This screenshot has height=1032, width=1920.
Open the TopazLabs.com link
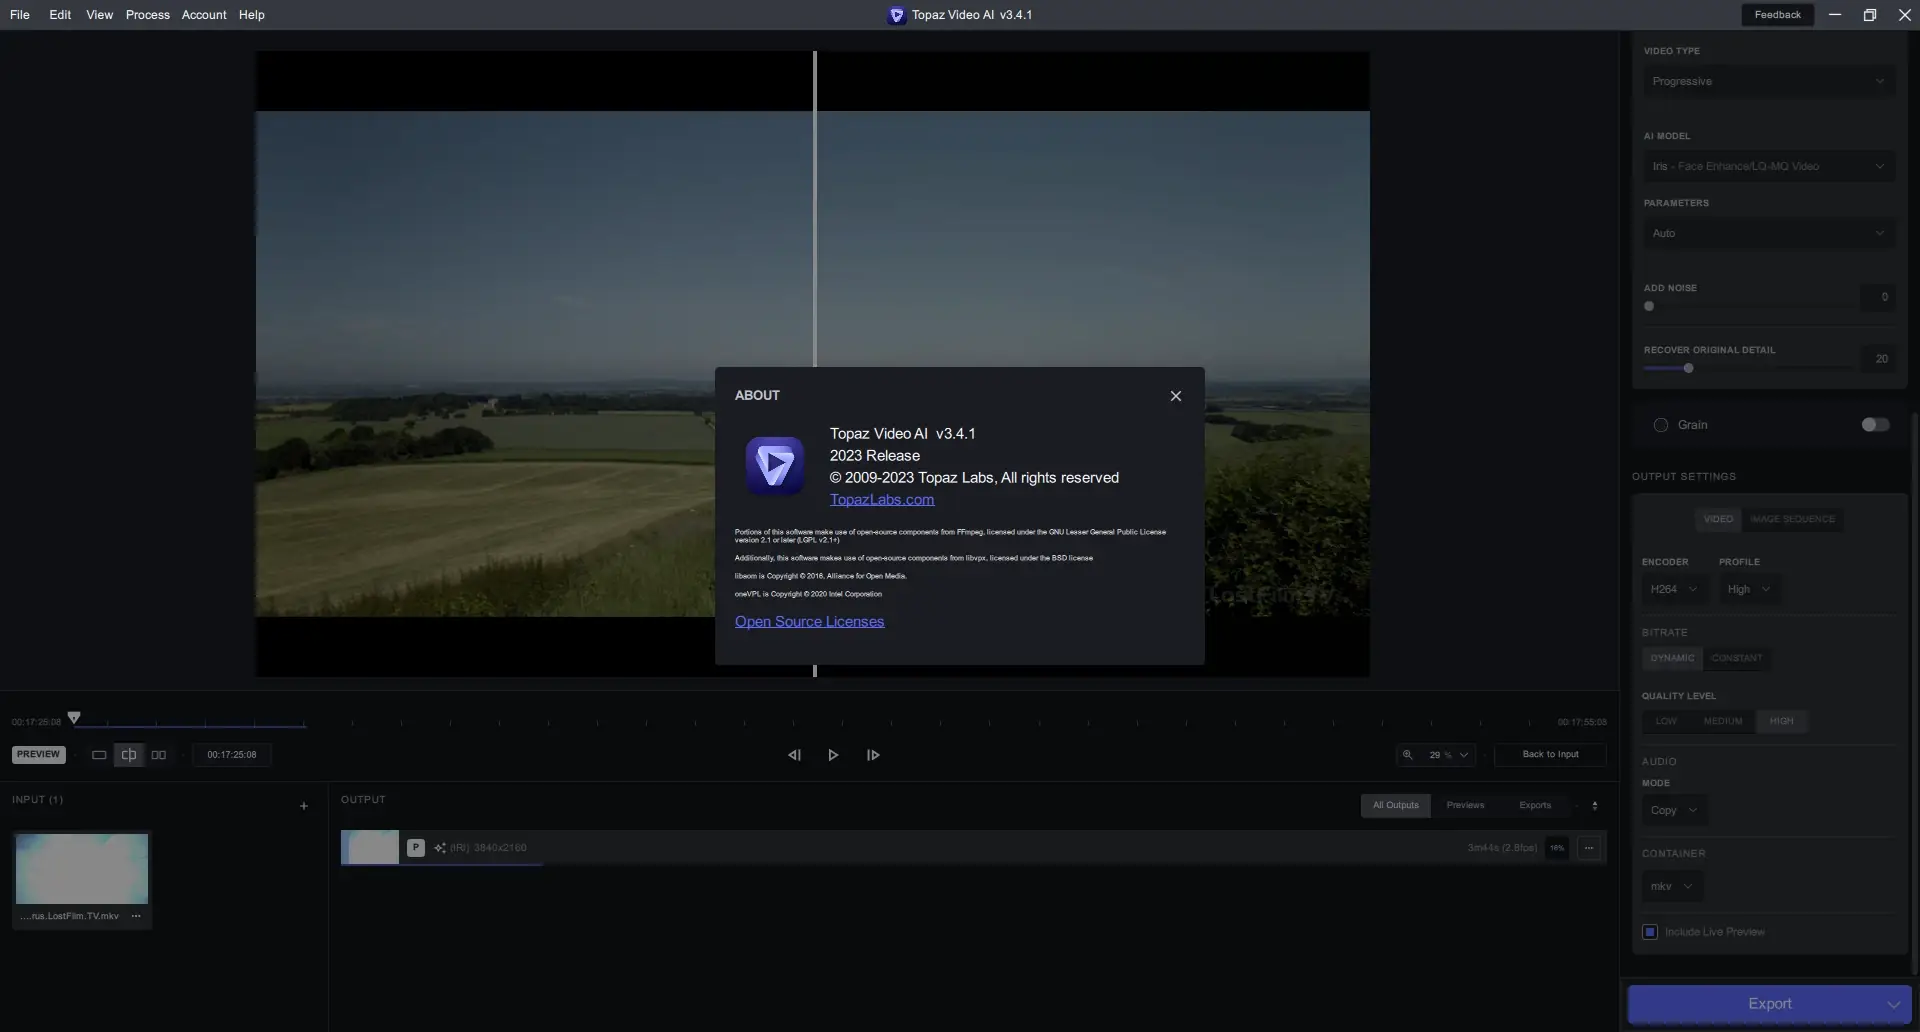(882, 500)
